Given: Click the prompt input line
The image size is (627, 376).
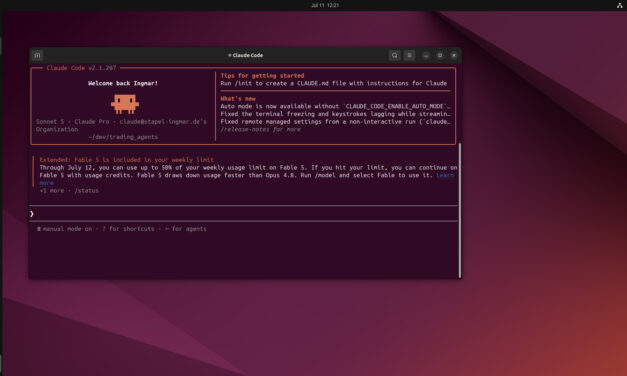Looking at the screenshot, I should tap(244, 214).
